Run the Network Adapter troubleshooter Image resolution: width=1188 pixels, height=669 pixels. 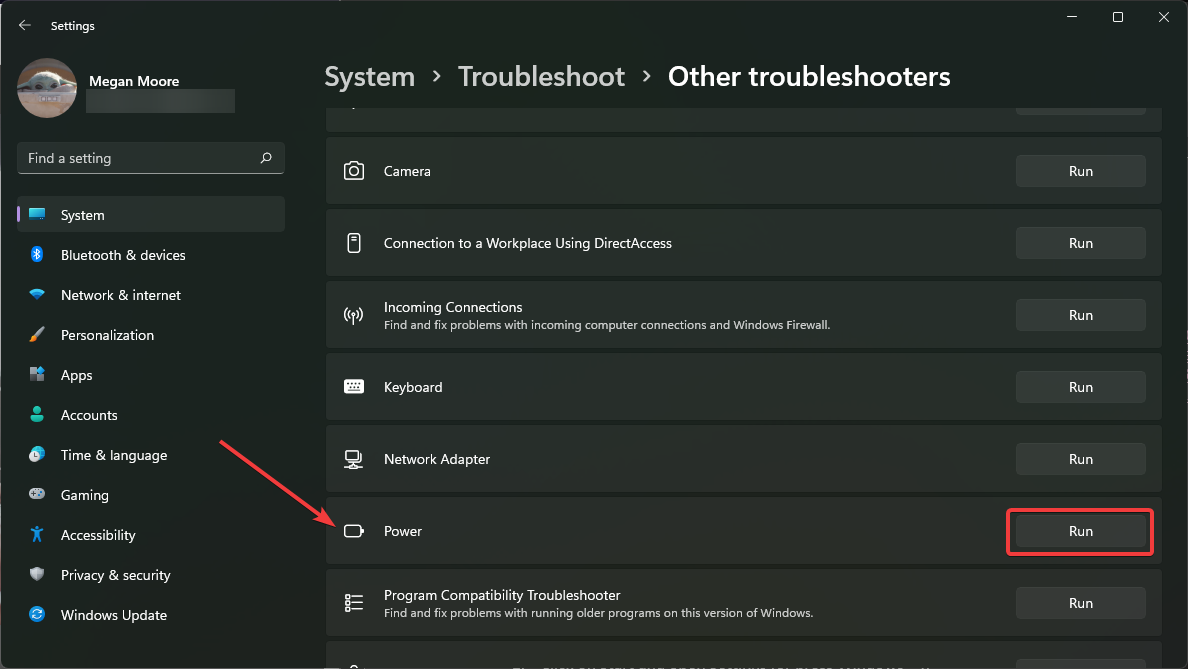coord(1080,459)
